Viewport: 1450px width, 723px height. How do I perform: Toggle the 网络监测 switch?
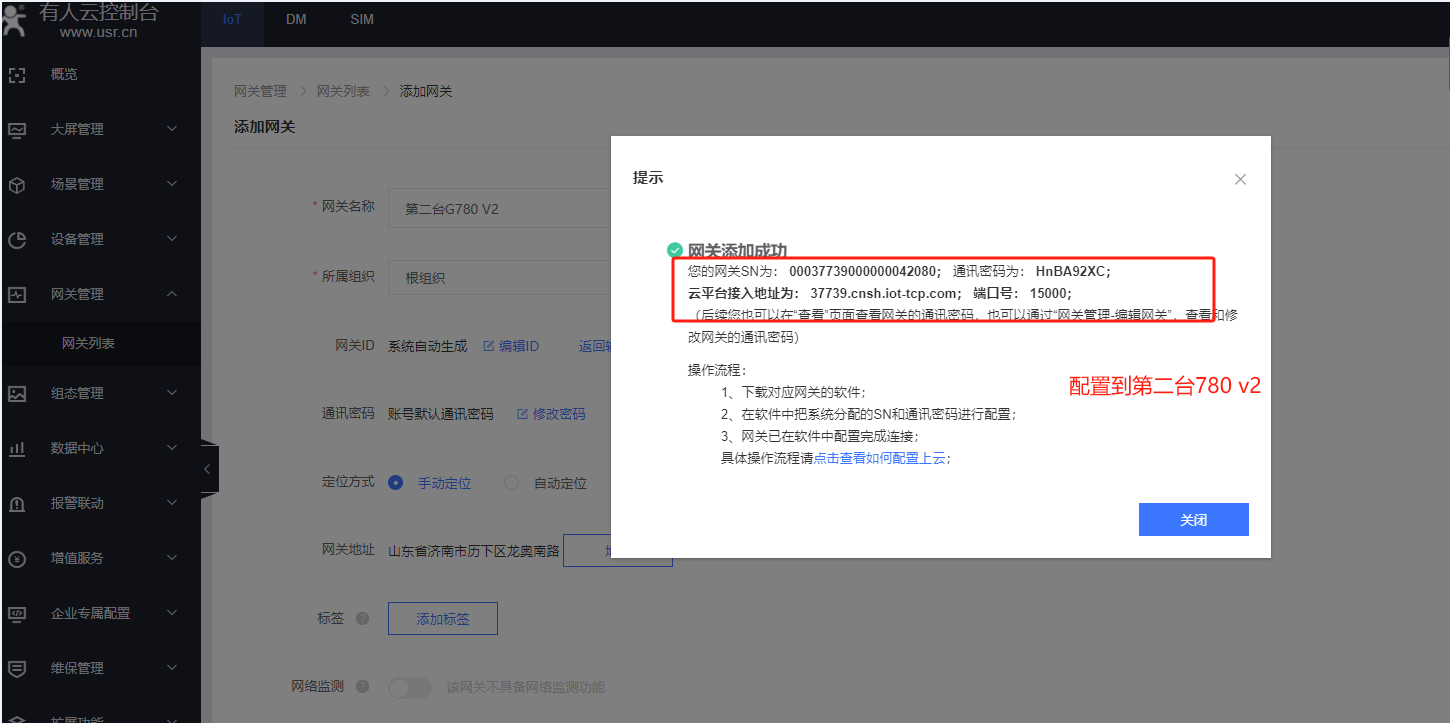point(409,687)
